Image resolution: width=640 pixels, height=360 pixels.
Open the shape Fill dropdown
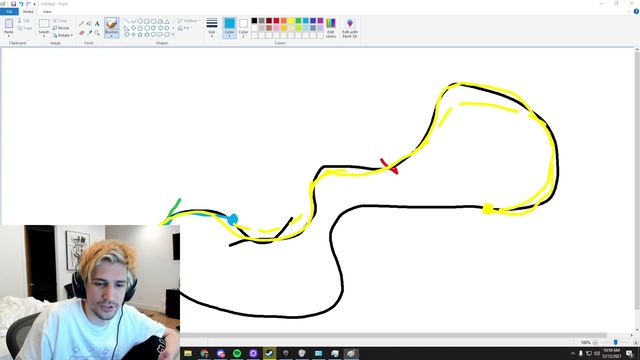(185, 28)
